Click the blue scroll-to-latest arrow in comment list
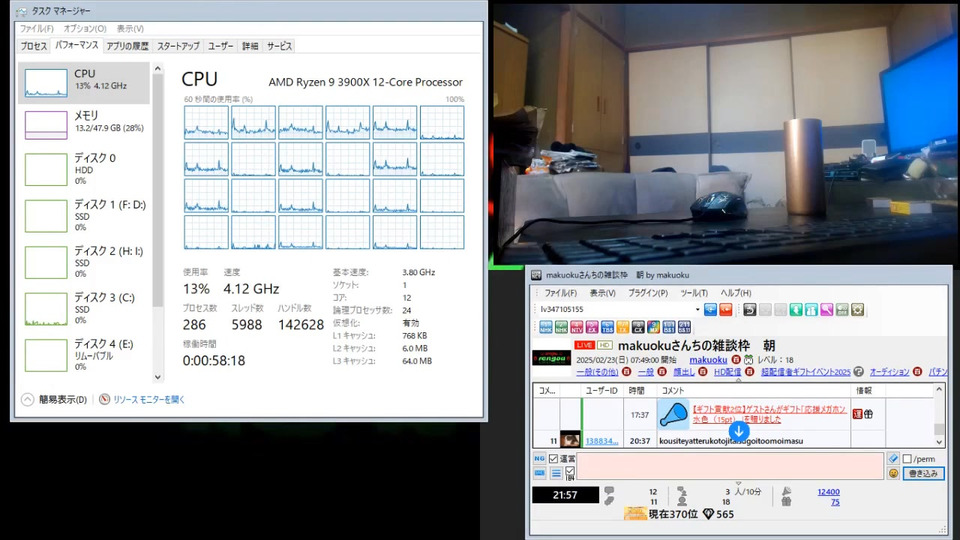Screen dimensions: 960x540 coord(739,431)
